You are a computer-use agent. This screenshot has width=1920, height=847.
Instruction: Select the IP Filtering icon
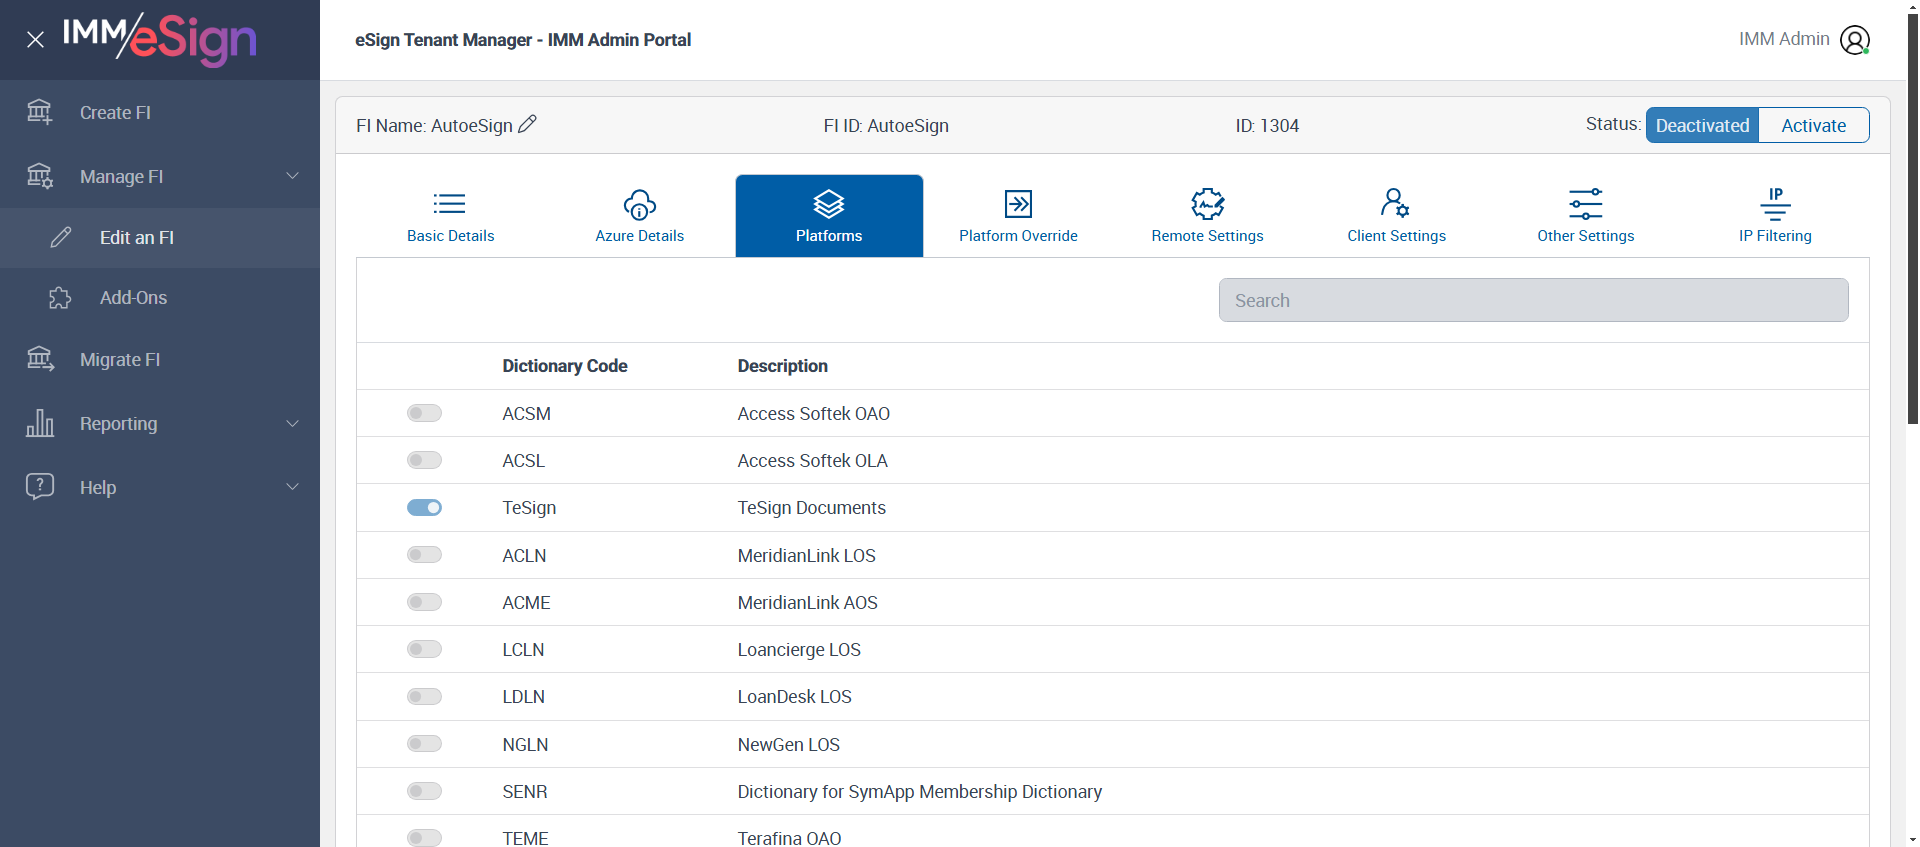point(1775,204)
